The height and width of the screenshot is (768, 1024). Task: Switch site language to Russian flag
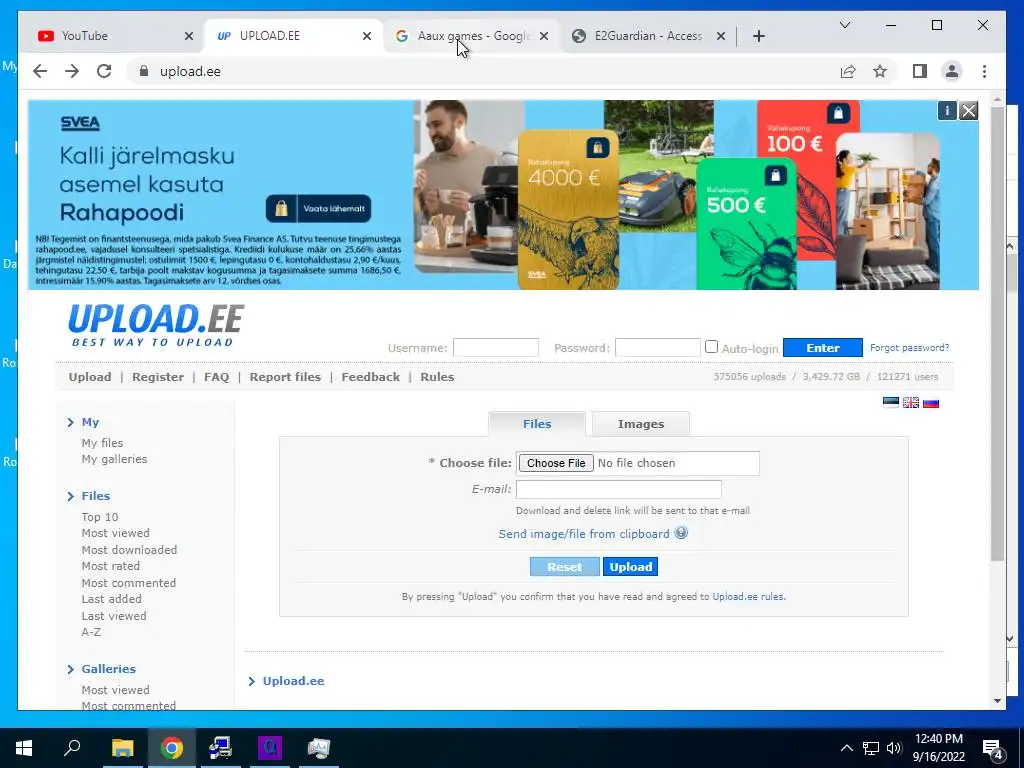(x=931, y=402)
